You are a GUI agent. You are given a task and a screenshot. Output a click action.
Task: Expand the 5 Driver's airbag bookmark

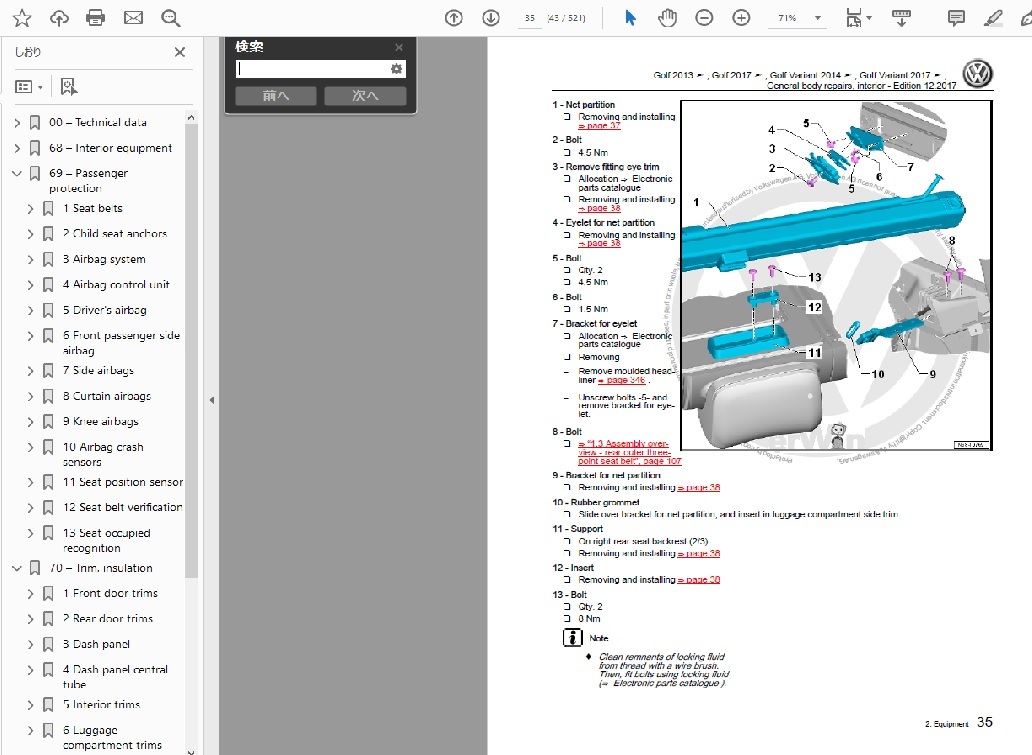(x=30, y=311)
